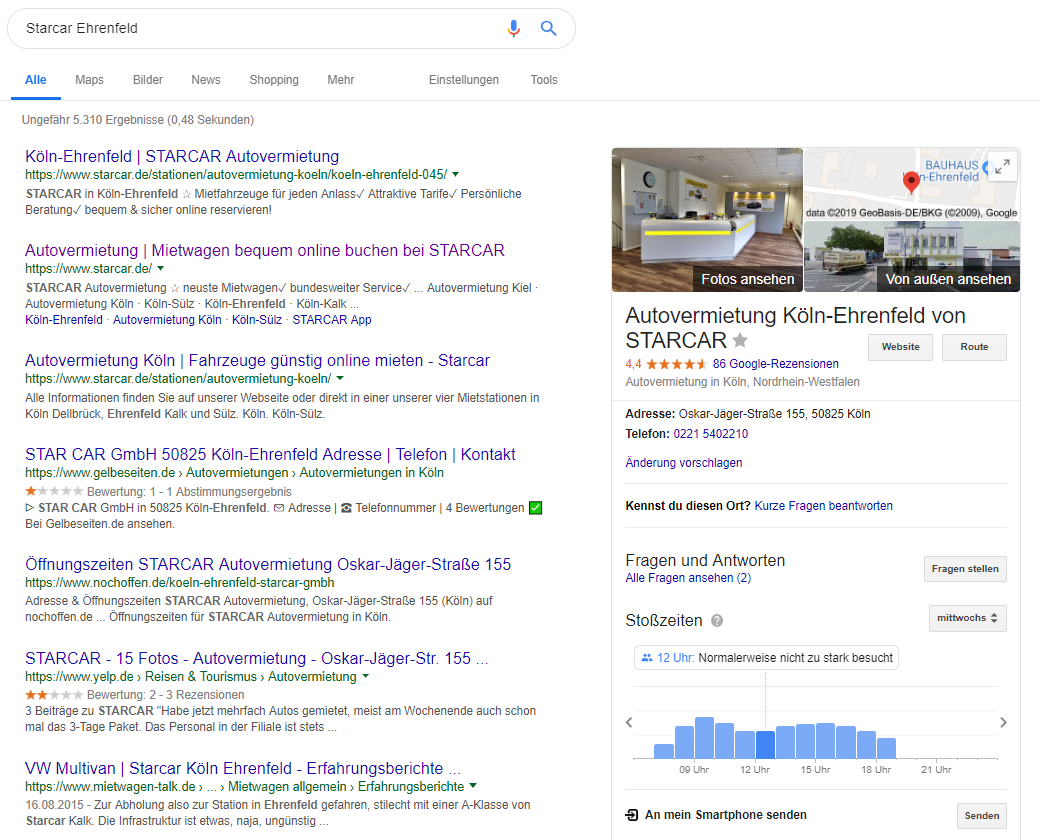Click the Stoßzeiten help question mark icon
The height and width of the screenshot is (840, 1040).
[717, 620]
